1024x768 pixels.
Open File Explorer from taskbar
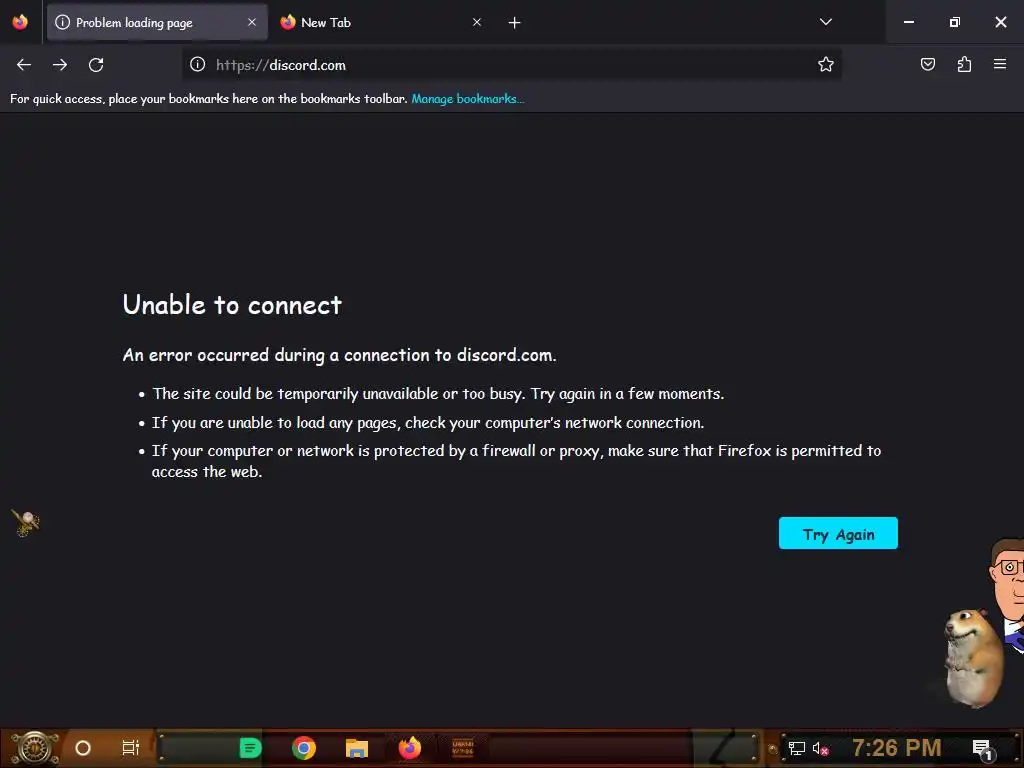(x=357, y=748)
